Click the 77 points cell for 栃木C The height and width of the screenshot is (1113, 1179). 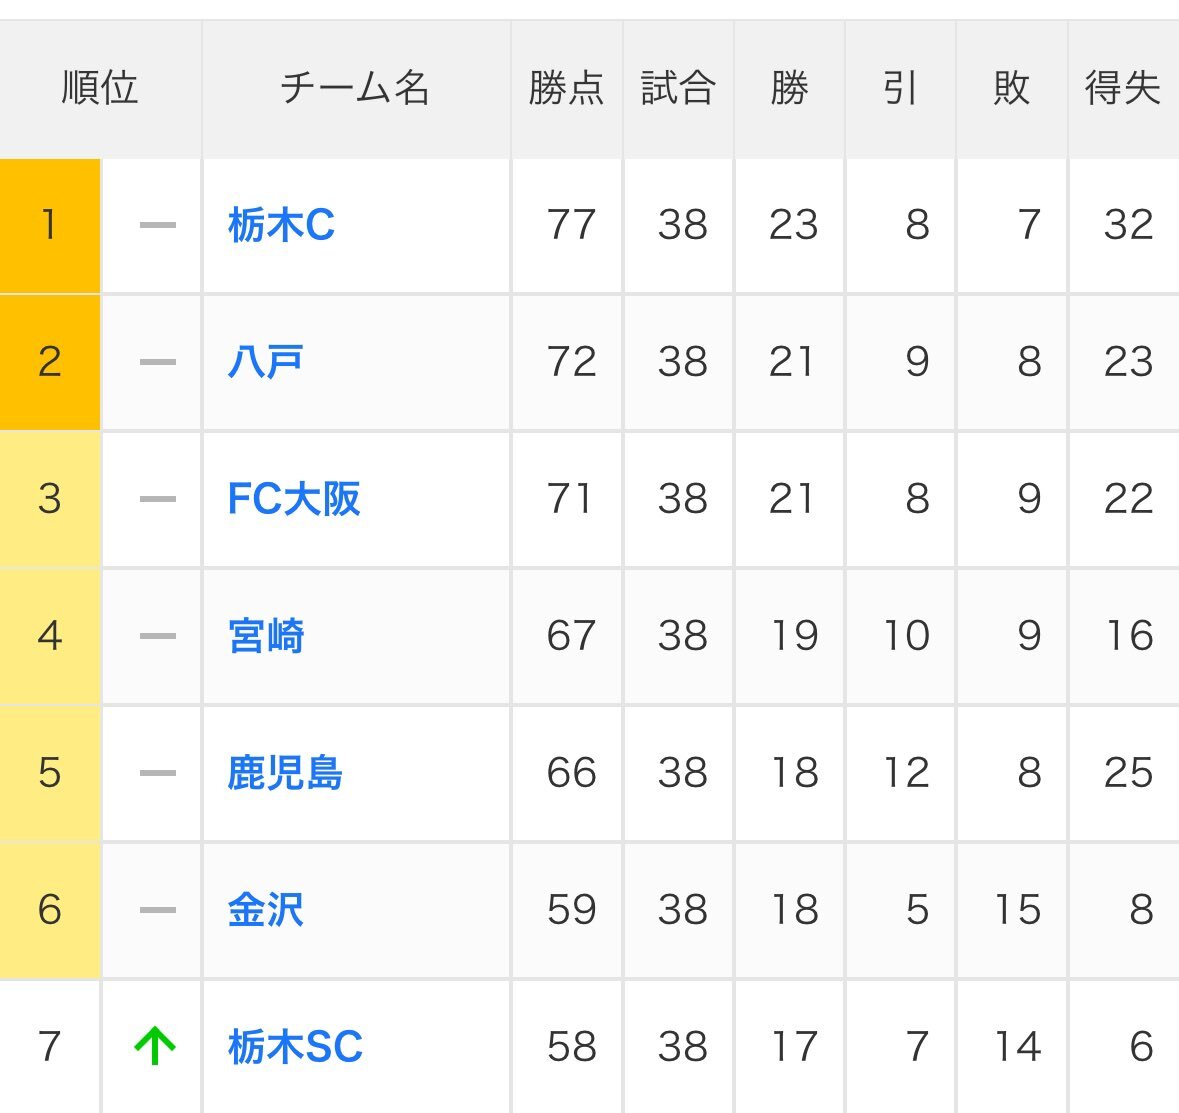pyautogui.click(x=571, y=225)
